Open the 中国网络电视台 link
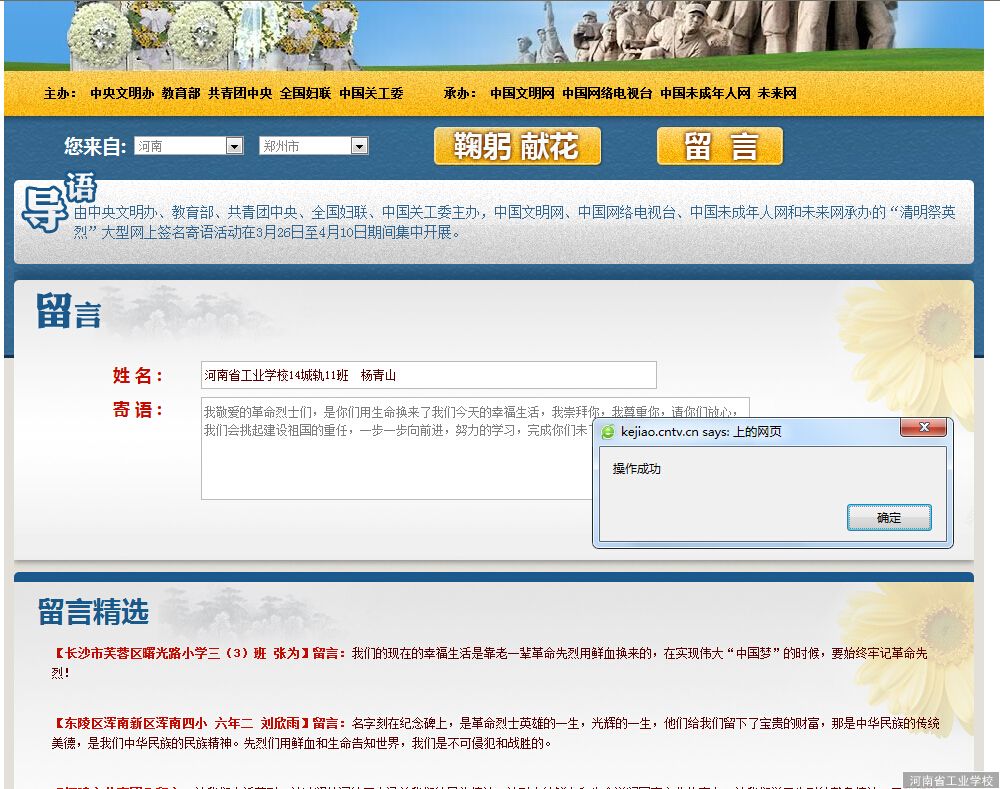This screenshot has height=789, width=1000. tap(607, 93)
